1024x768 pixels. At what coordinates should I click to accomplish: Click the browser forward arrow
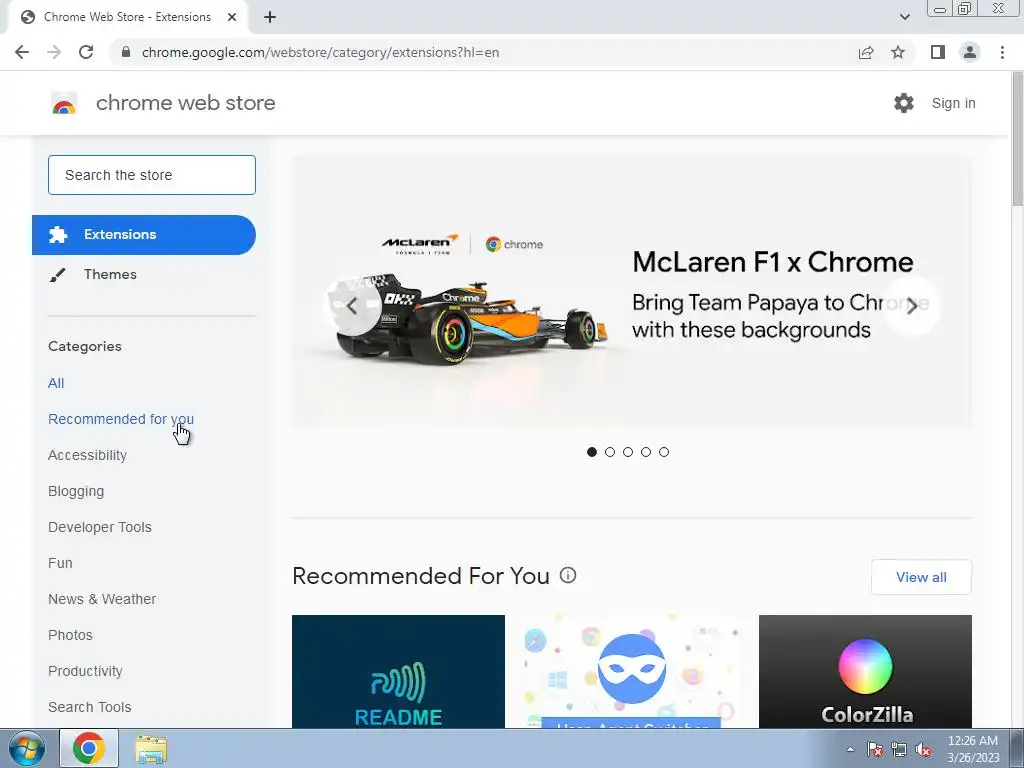54,52
